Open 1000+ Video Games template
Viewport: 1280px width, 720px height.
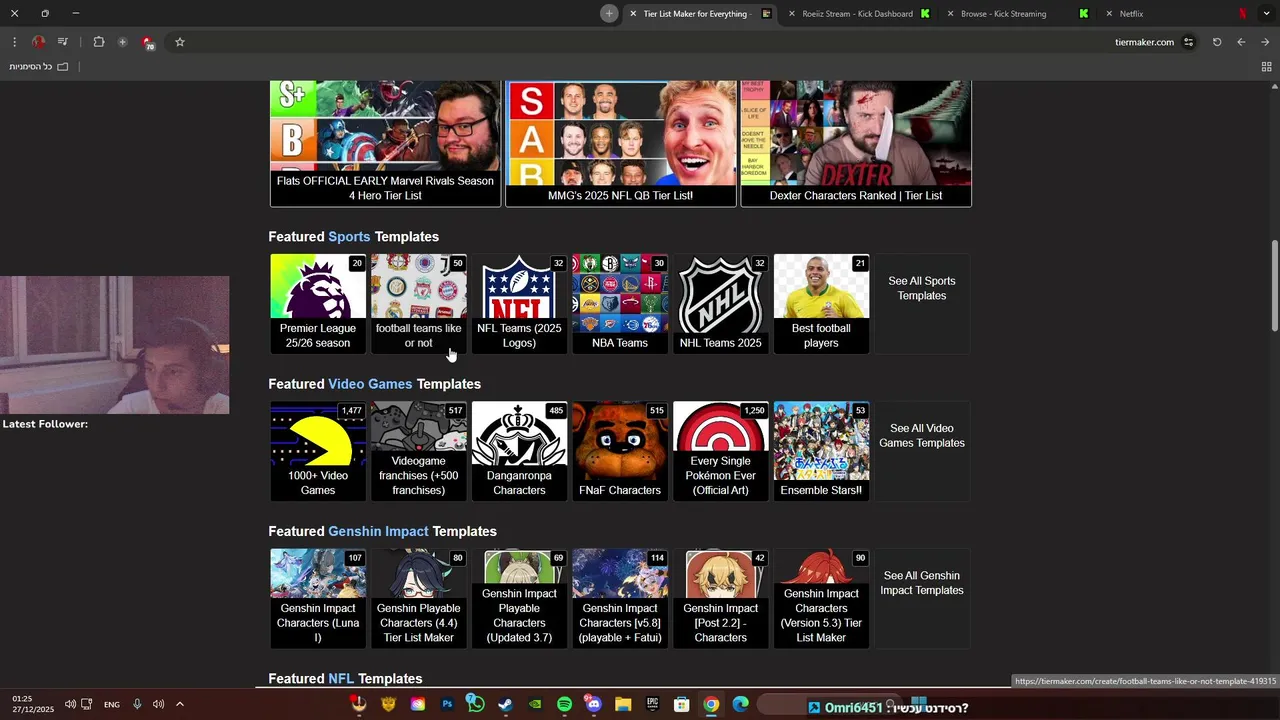[x=318, y=451]
